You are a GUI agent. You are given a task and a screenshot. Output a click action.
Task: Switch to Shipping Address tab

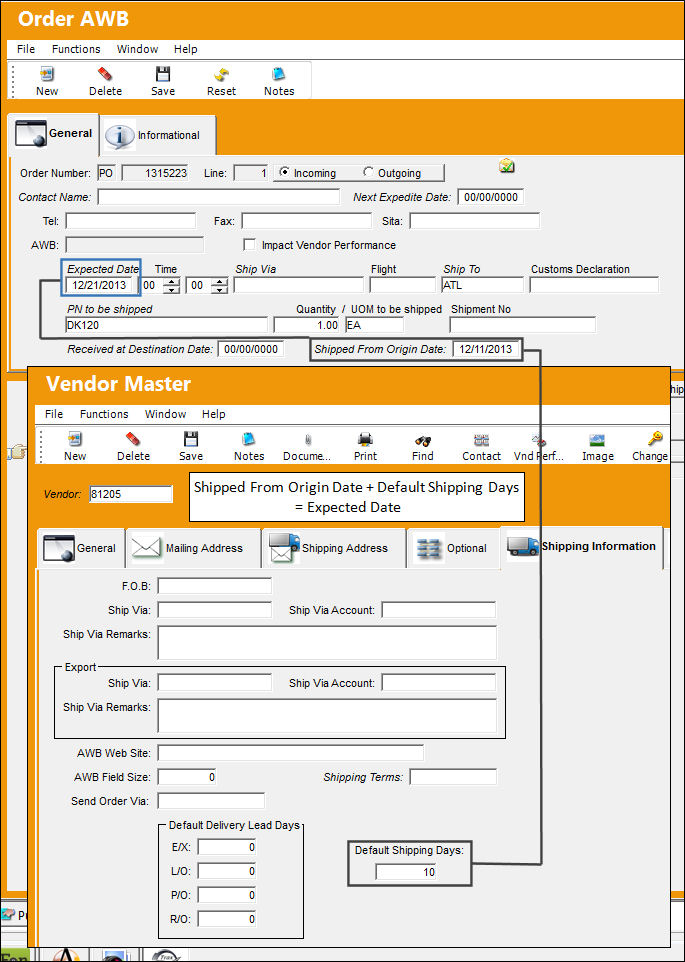tap(334, 548)
